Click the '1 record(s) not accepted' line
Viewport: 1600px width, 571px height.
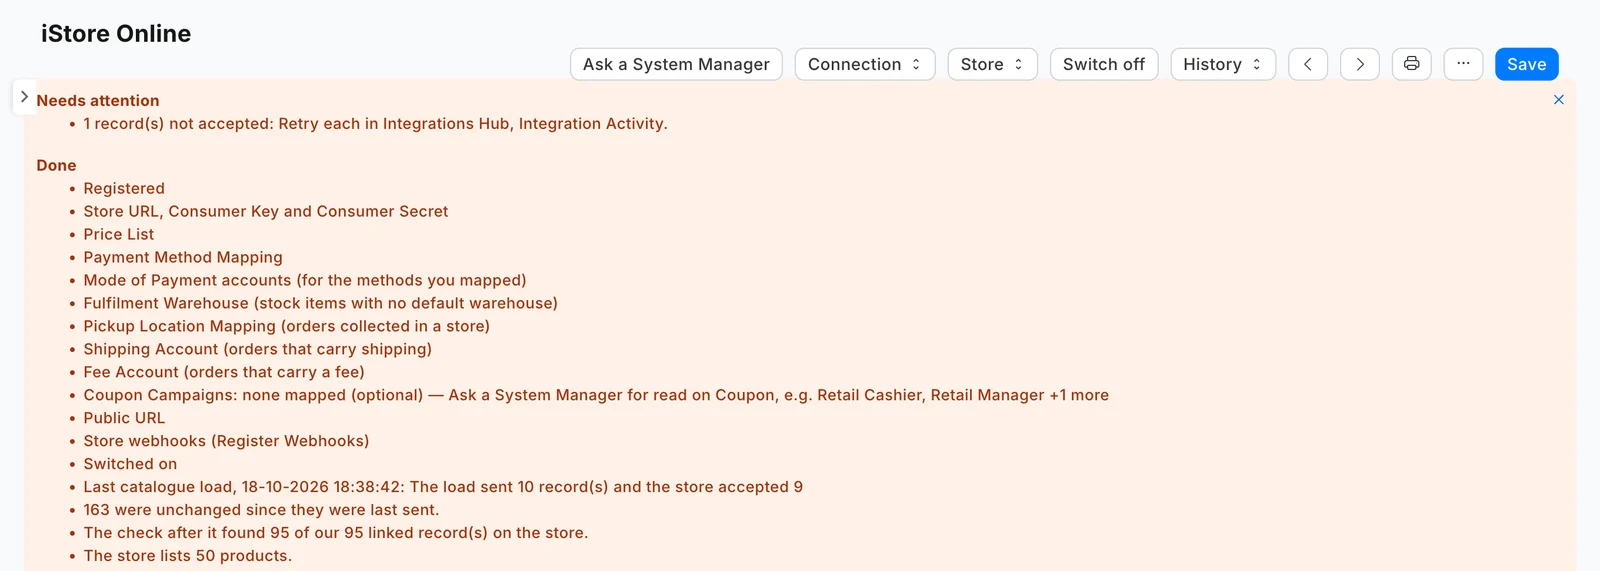click(375, 124)
